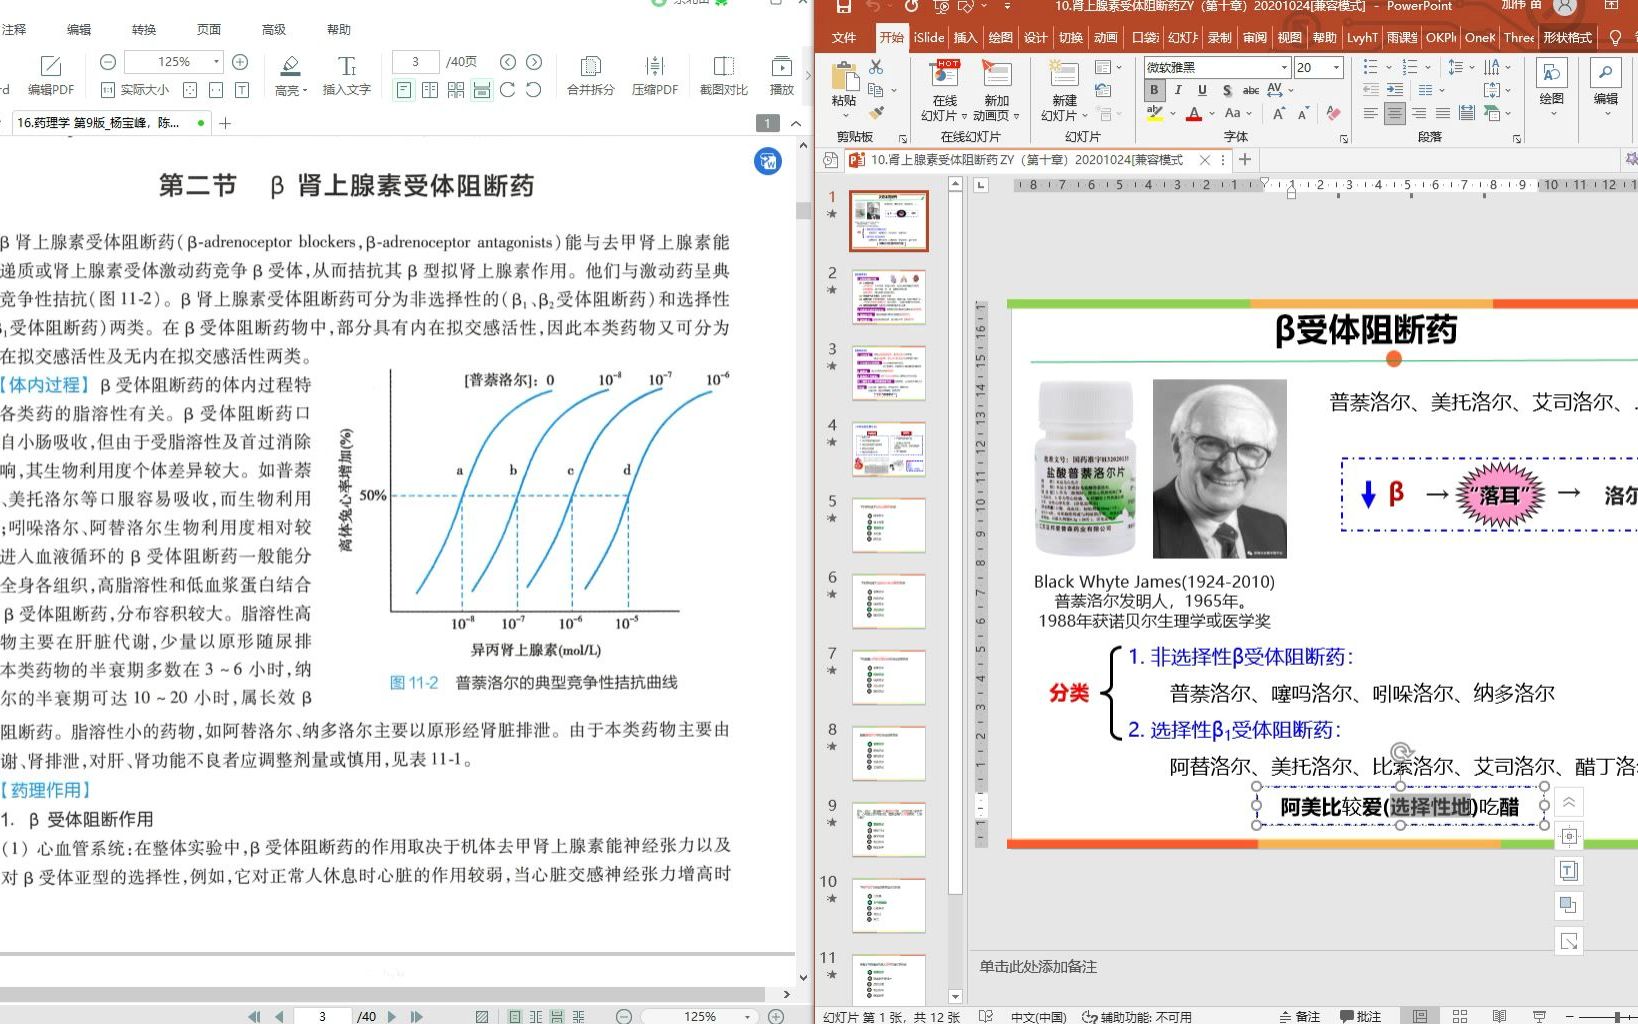The height and width of the screenshot is (1024, 1638).
Task: Rotate the PDF page counterclockwise
Action: (535, 90)
